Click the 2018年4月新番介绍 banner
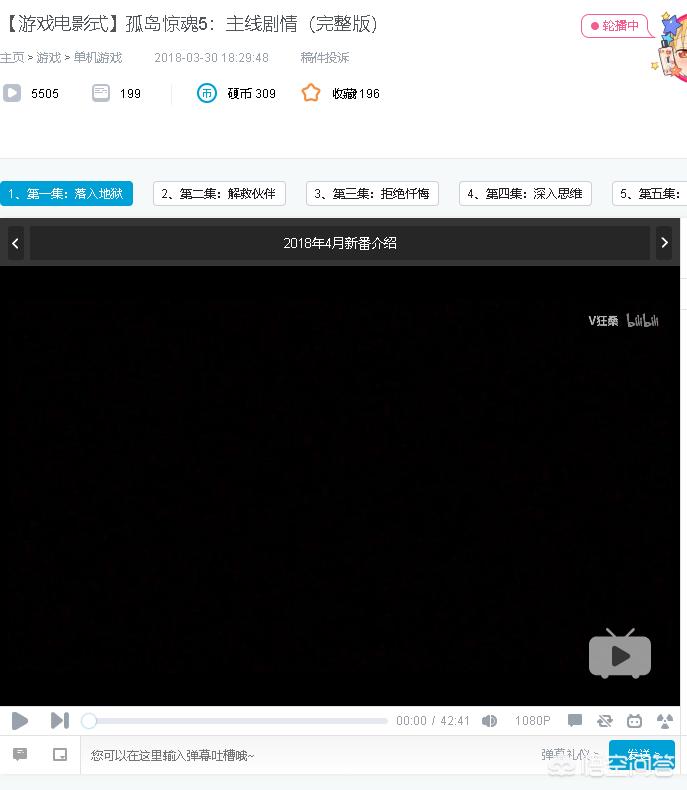 [340, 243]
